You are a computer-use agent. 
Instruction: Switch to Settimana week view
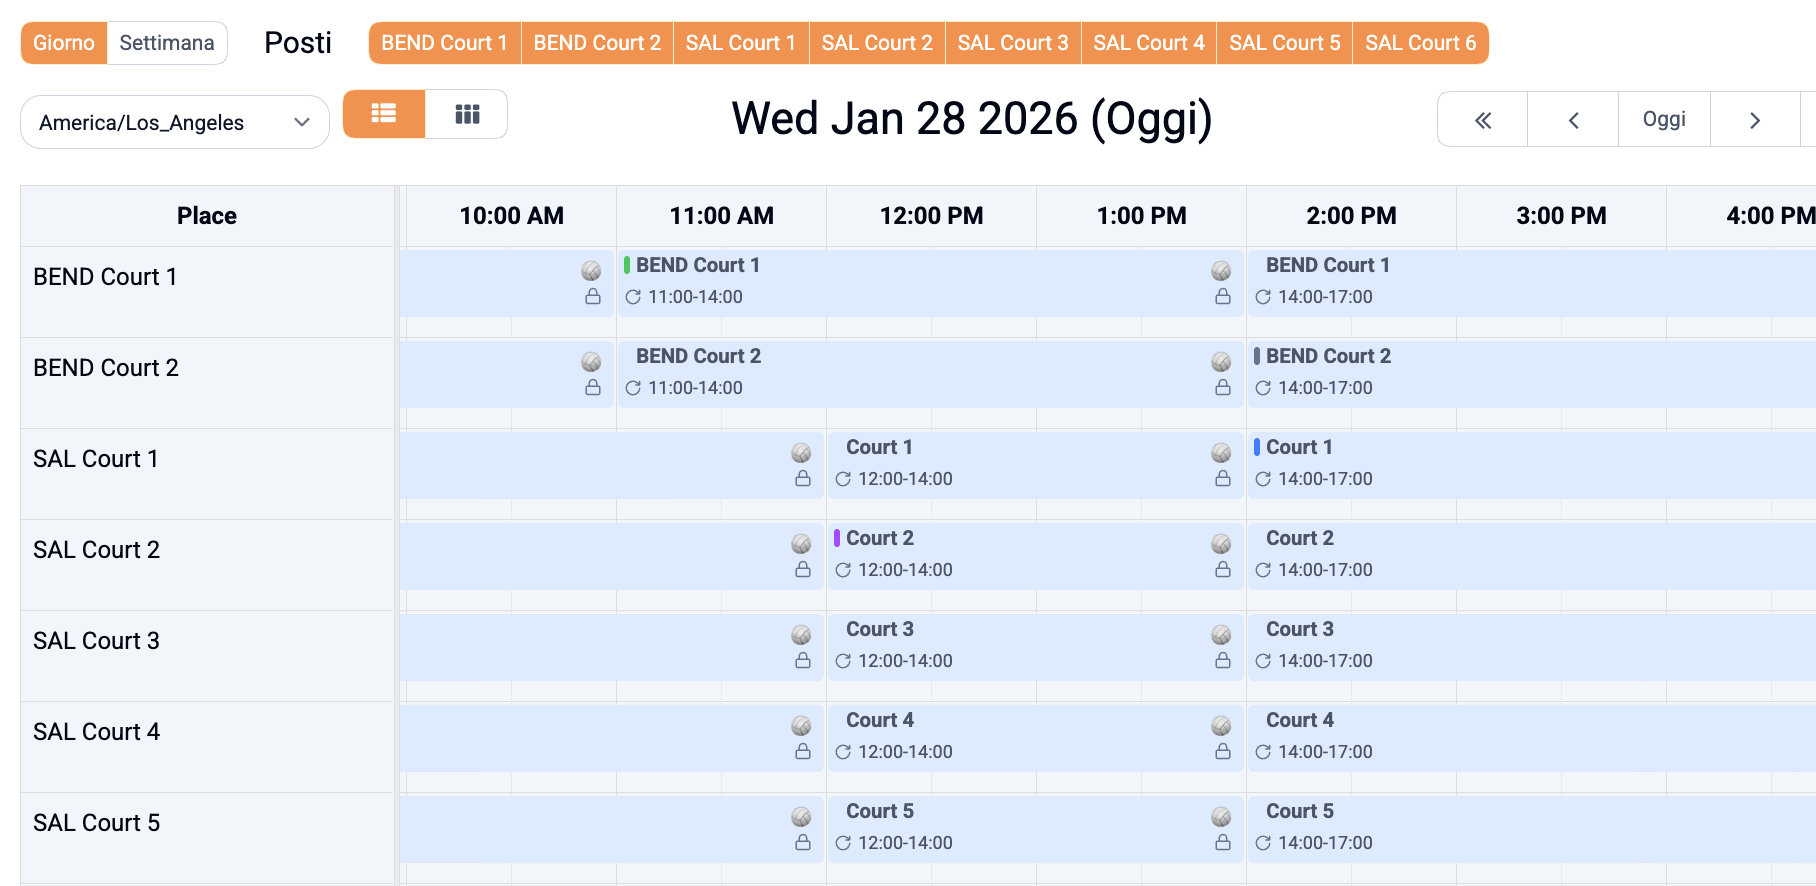coord(167,43)
